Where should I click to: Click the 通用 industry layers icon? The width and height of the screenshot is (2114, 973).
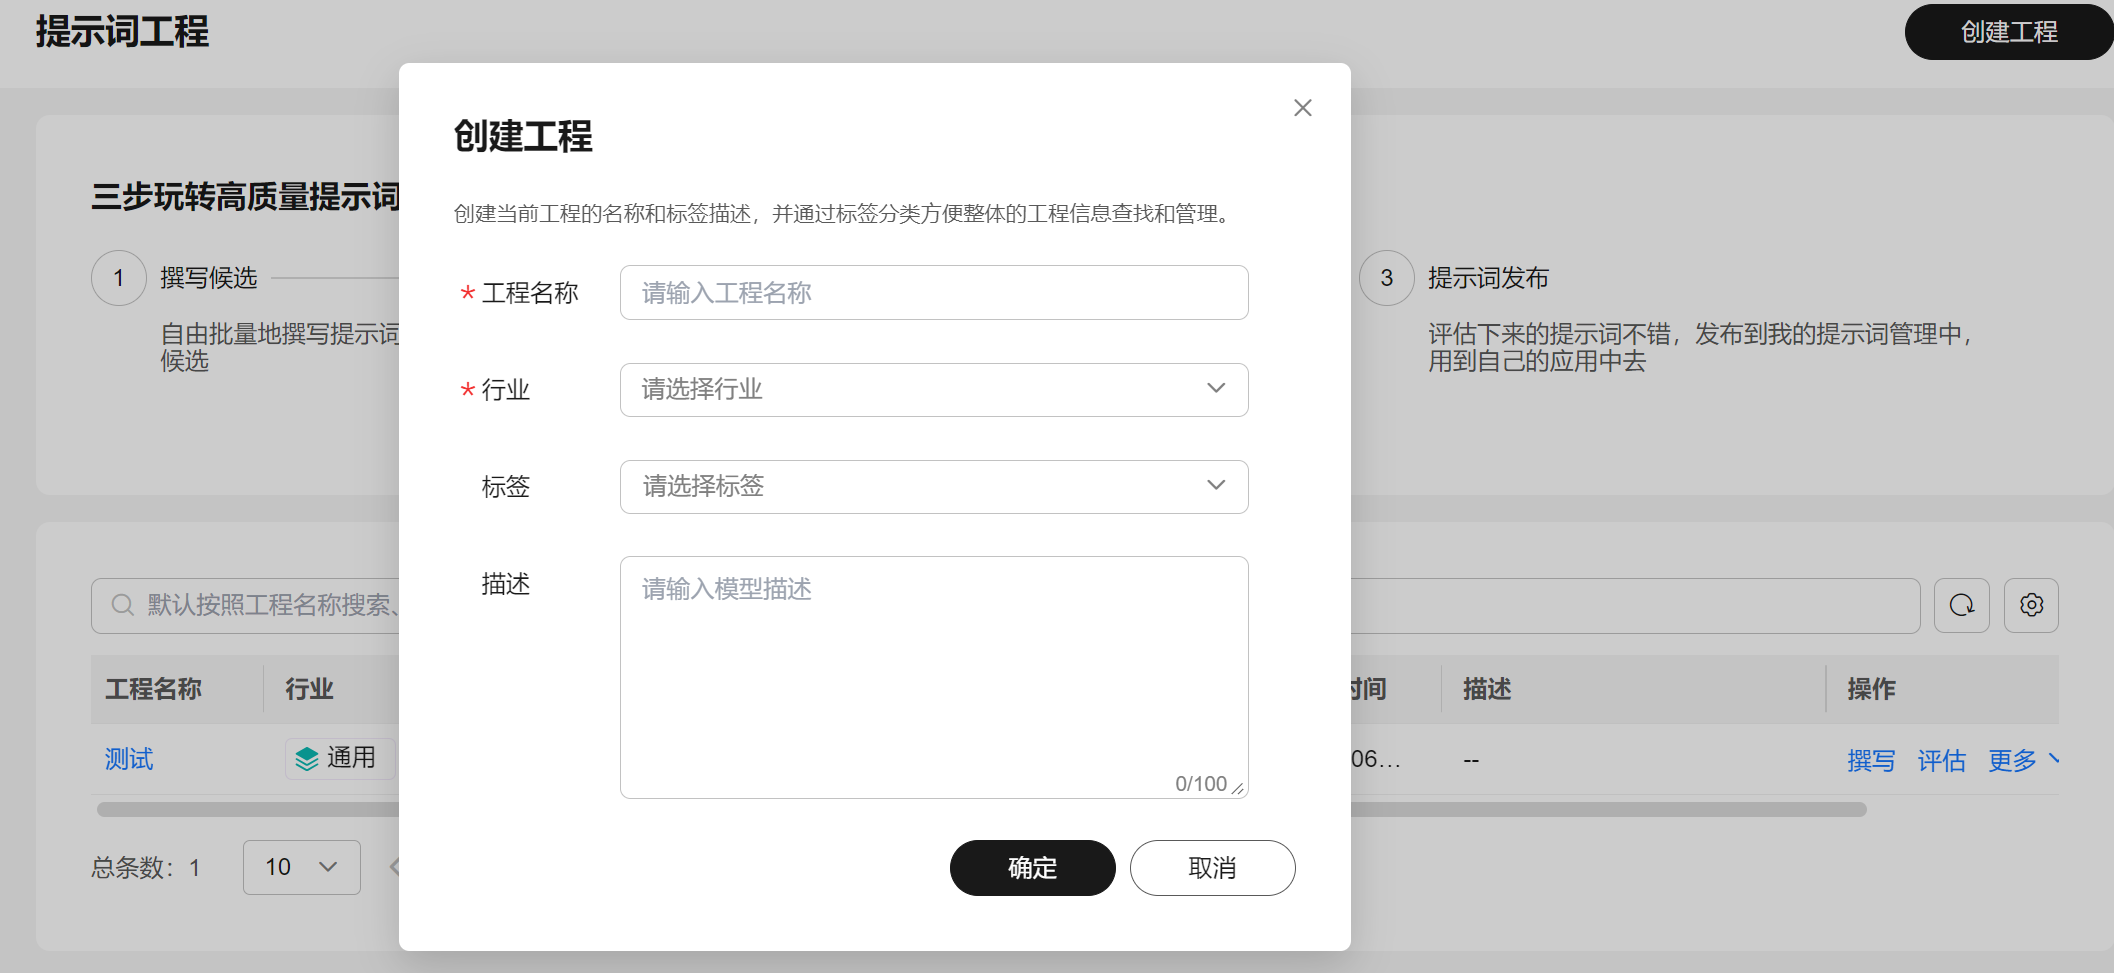pos(307,759)
